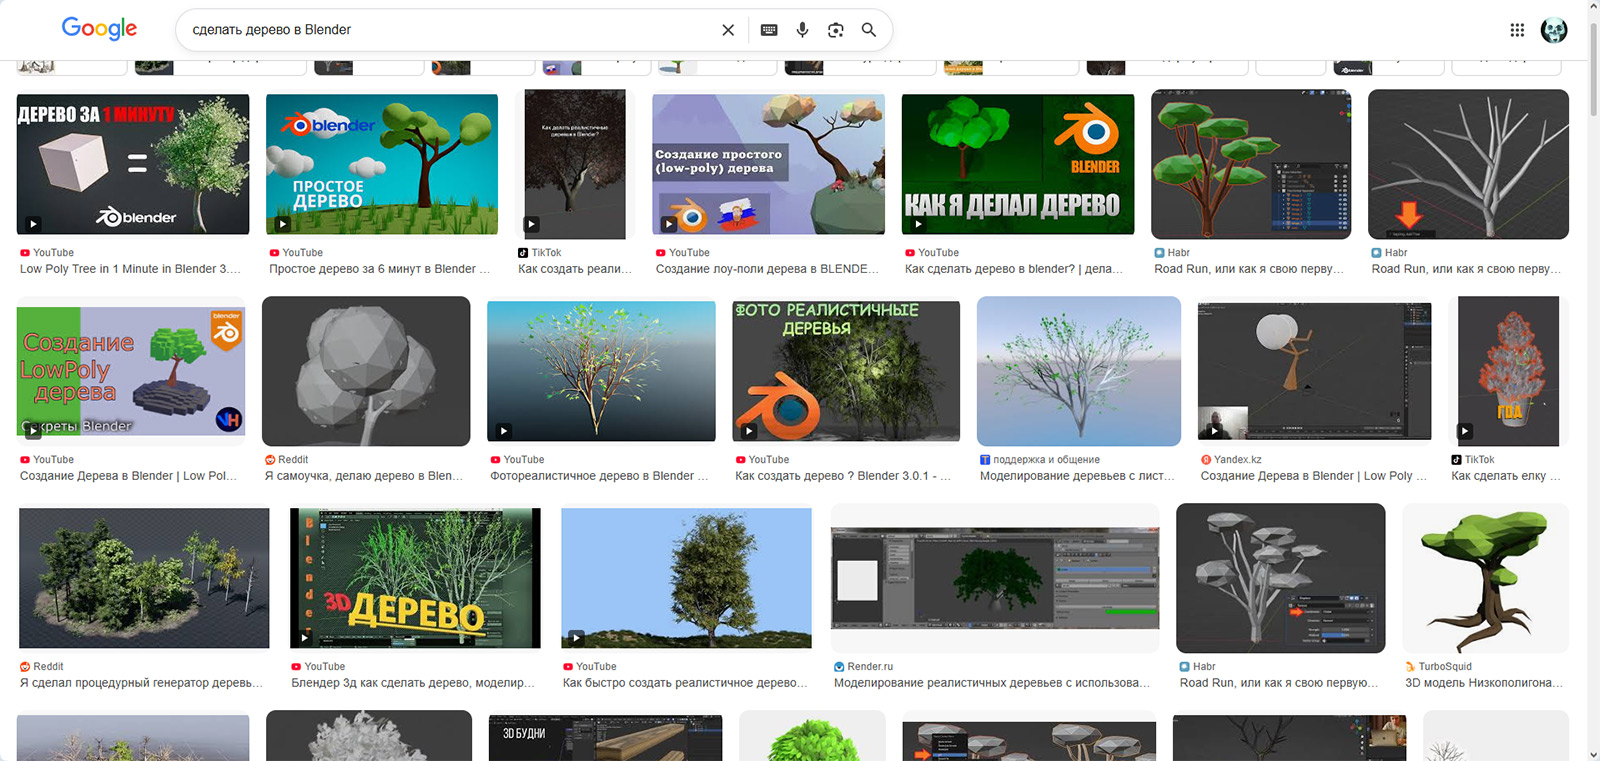Open the on-screen keyboard input tool
1600x761 pixels.
pos(769,30)
